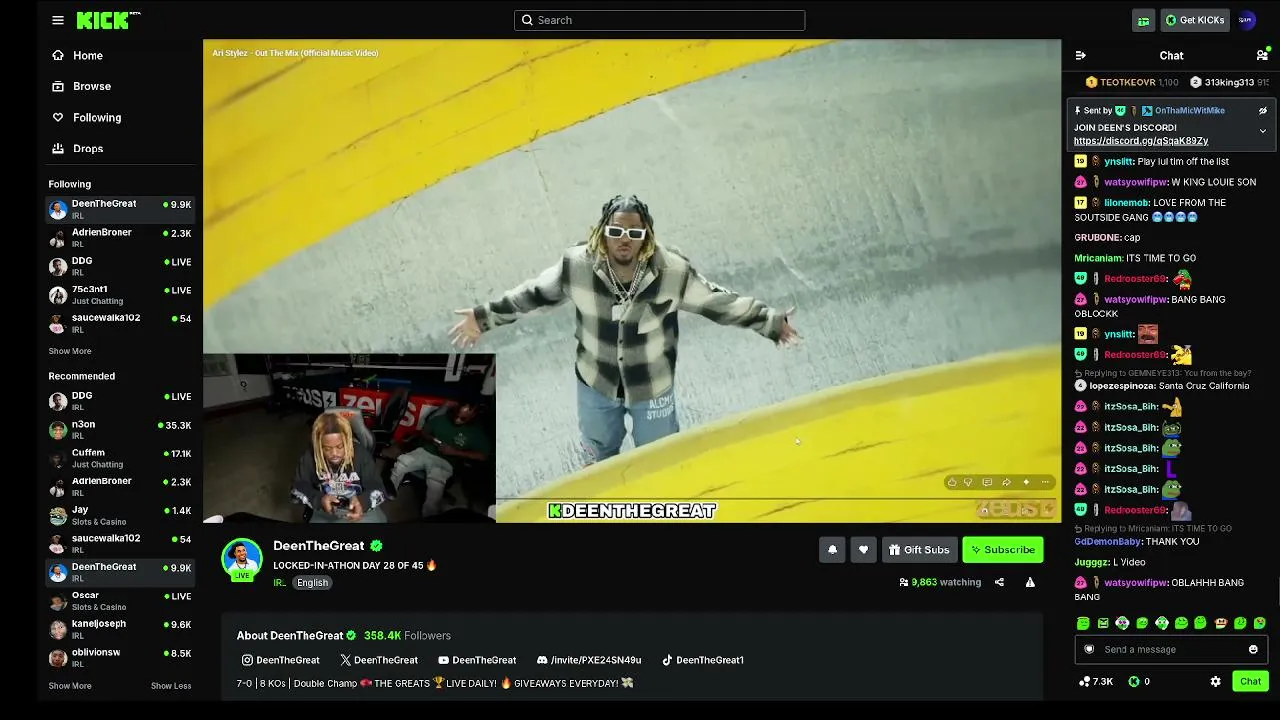Viewport: 1280px width, 720px height.
Task: Click the green Chat send button
Action: (1251, 682)
